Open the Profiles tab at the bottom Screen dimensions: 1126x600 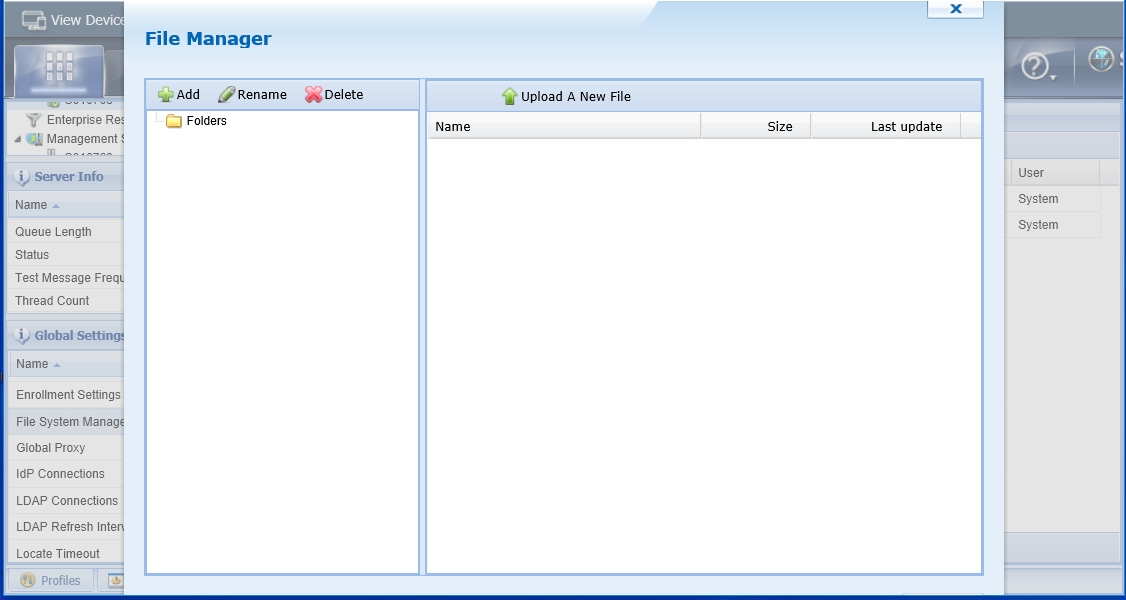coord(51,580)
